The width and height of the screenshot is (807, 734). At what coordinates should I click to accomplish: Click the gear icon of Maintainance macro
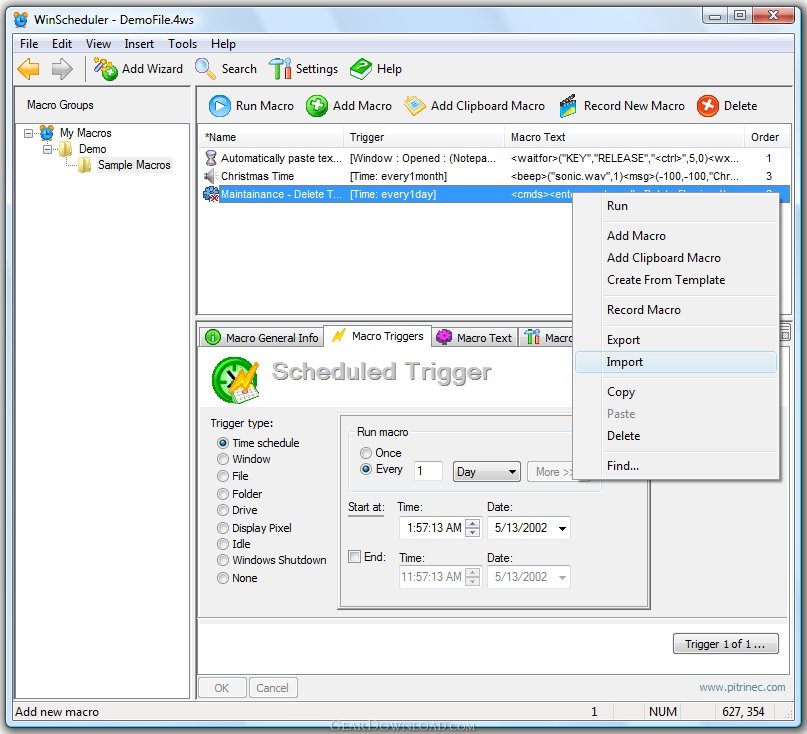coord(211,194)
